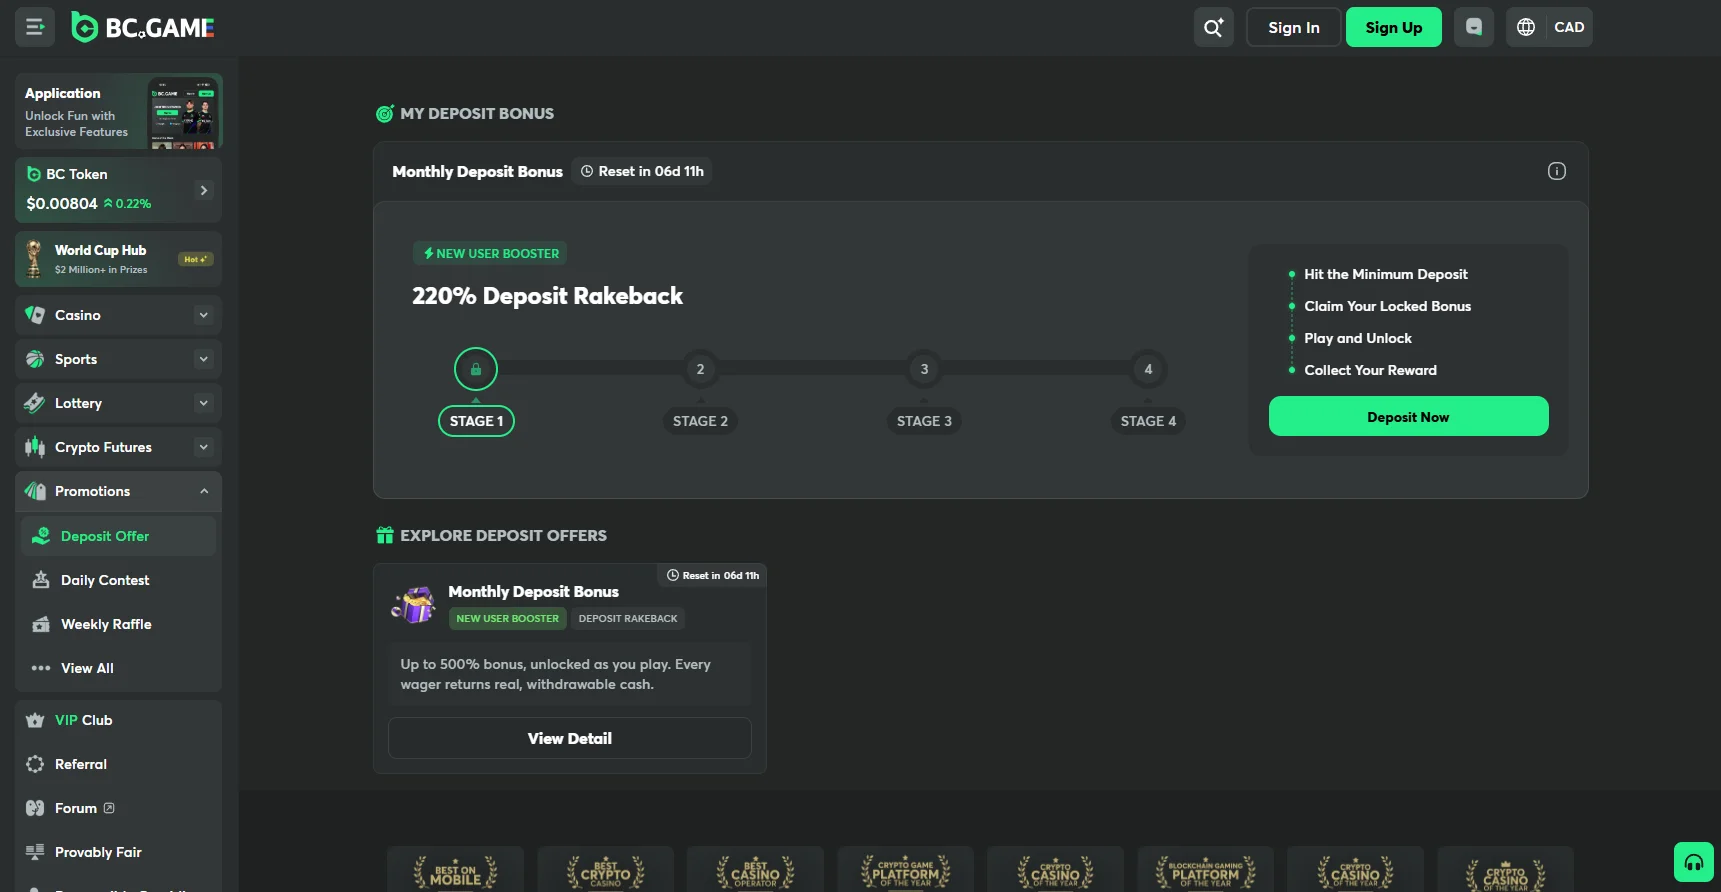This screenshot has width=1721, height=892.
Task: Open live support headset icon
Action: tap(1694, 862)
